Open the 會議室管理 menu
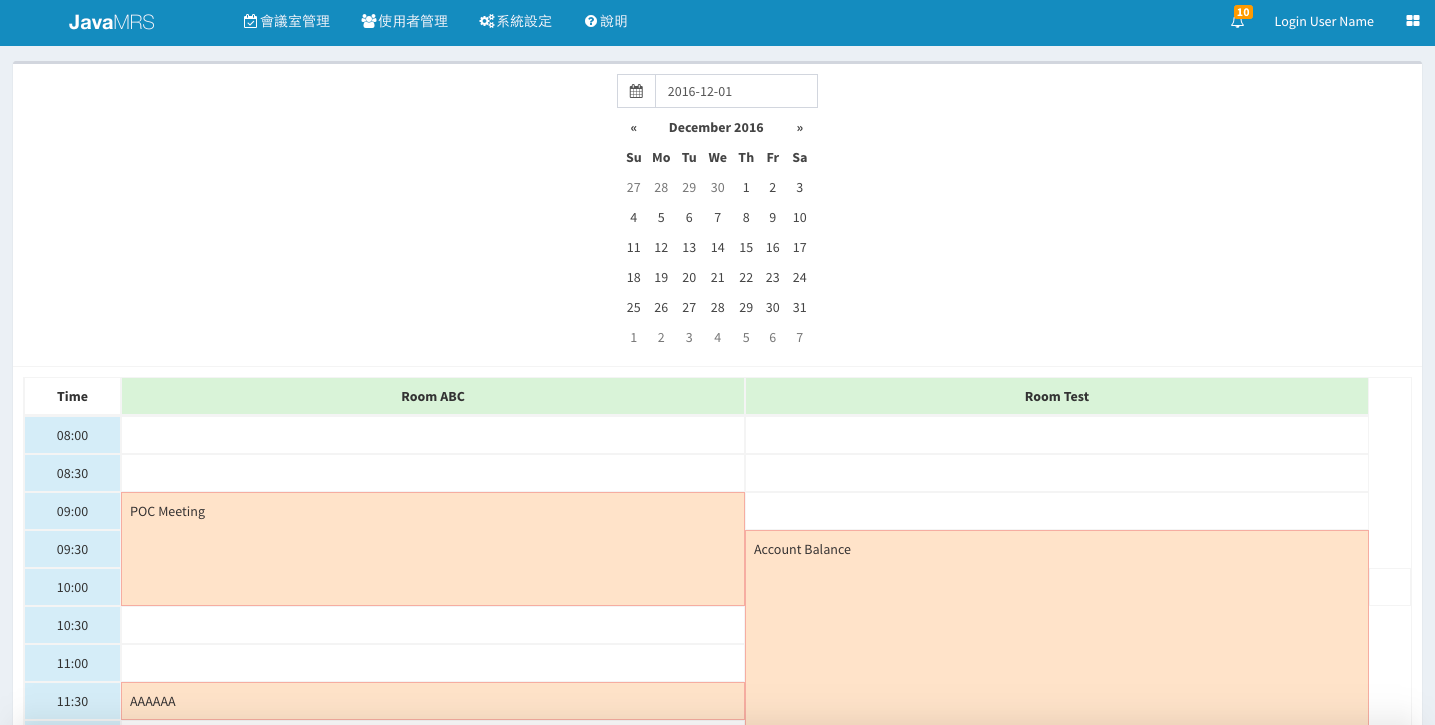The image size is (1435, 725). click(x=287, y=21)
